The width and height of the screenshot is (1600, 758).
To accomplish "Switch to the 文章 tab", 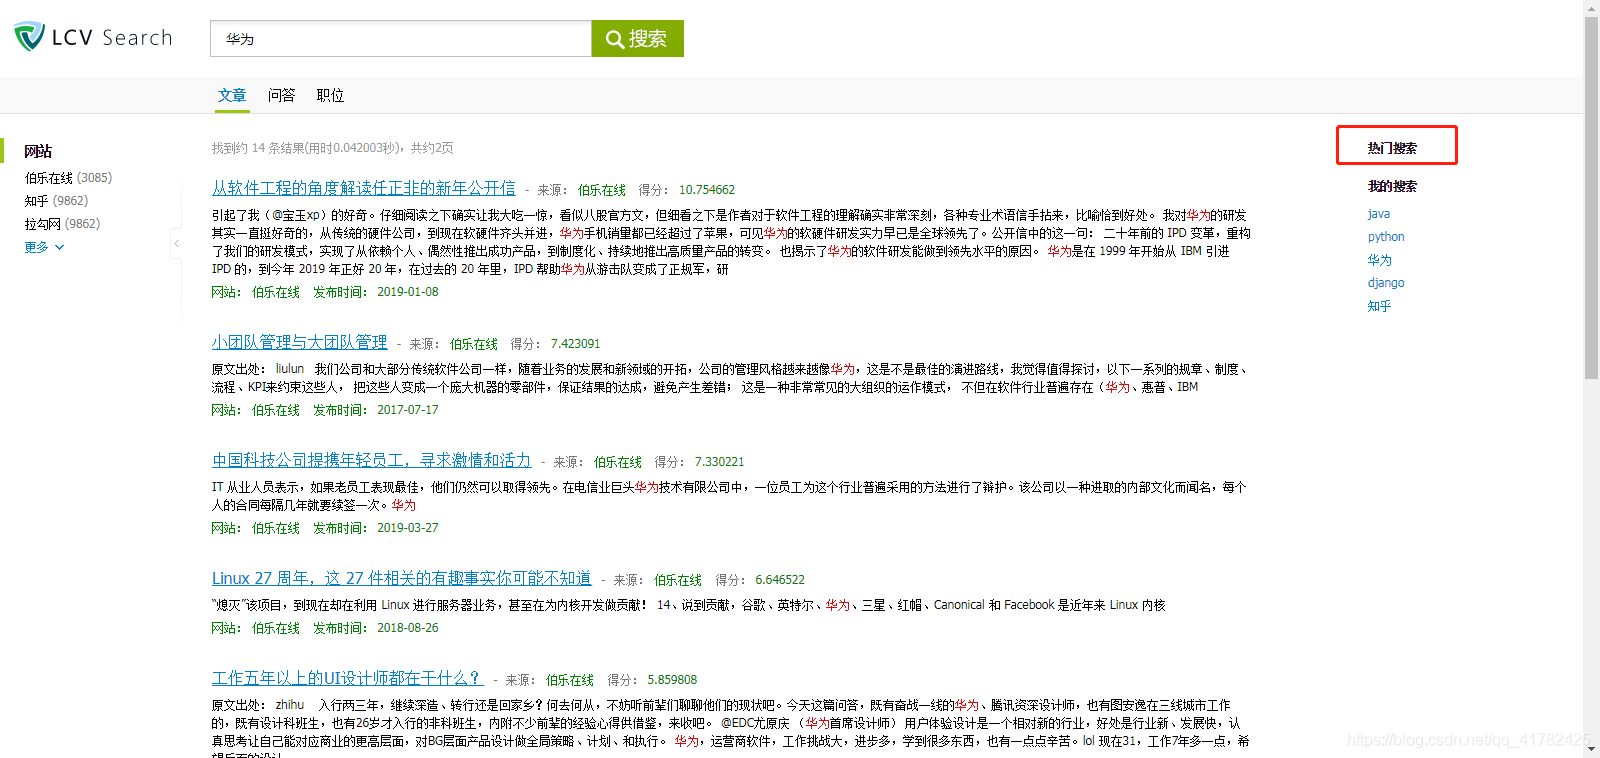I will click(x=232, y=95).
